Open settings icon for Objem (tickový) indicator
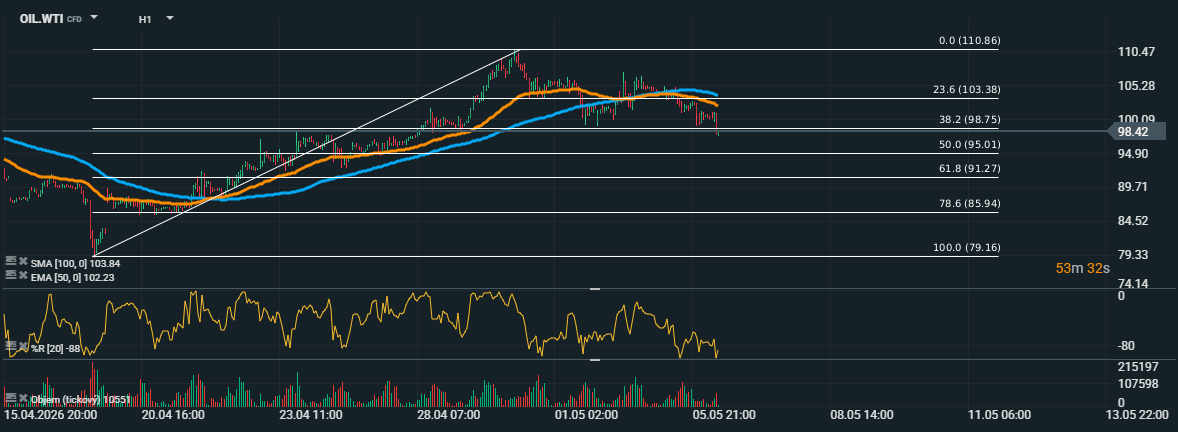This screenshot has width=1178, height=432. pyautogui.click(x=11, y=397)
